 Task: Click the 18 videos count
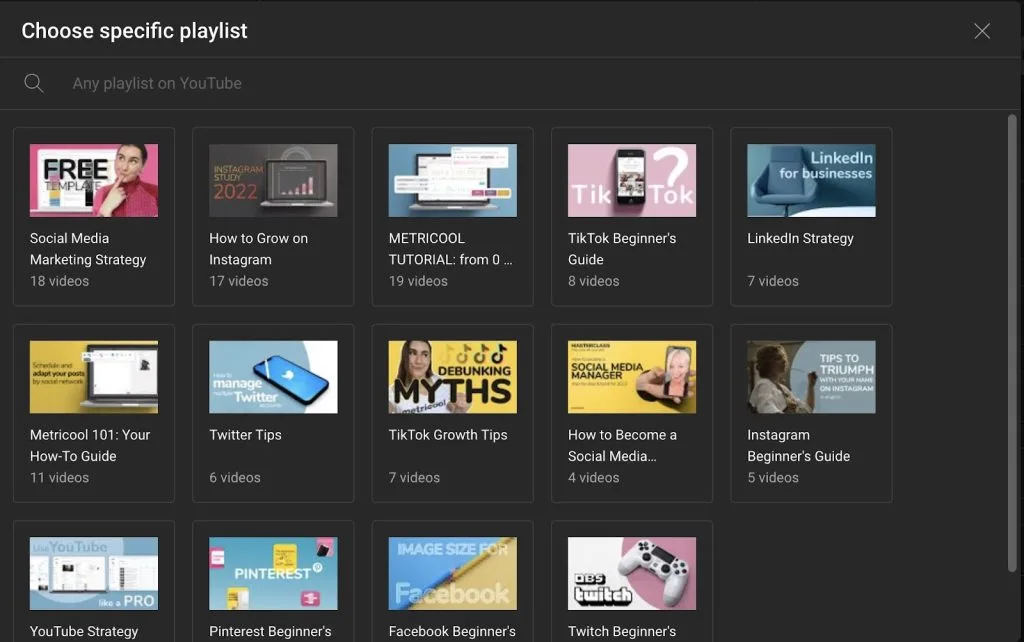(59, 281)
